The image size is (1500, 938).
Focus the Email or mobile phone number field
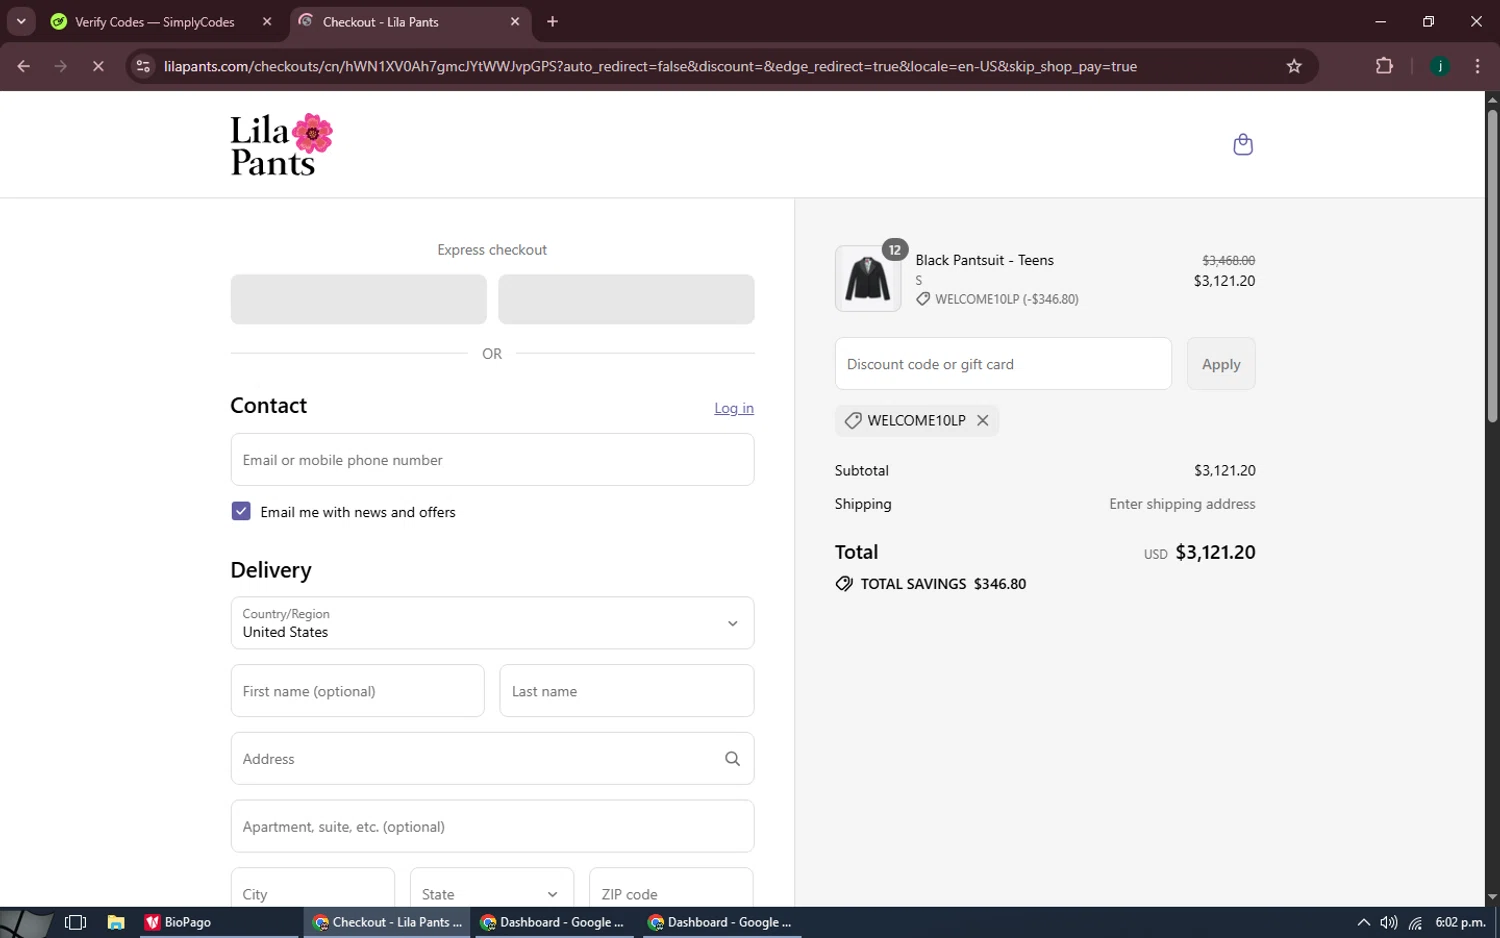pyautogui.click(x=492, y=460)
